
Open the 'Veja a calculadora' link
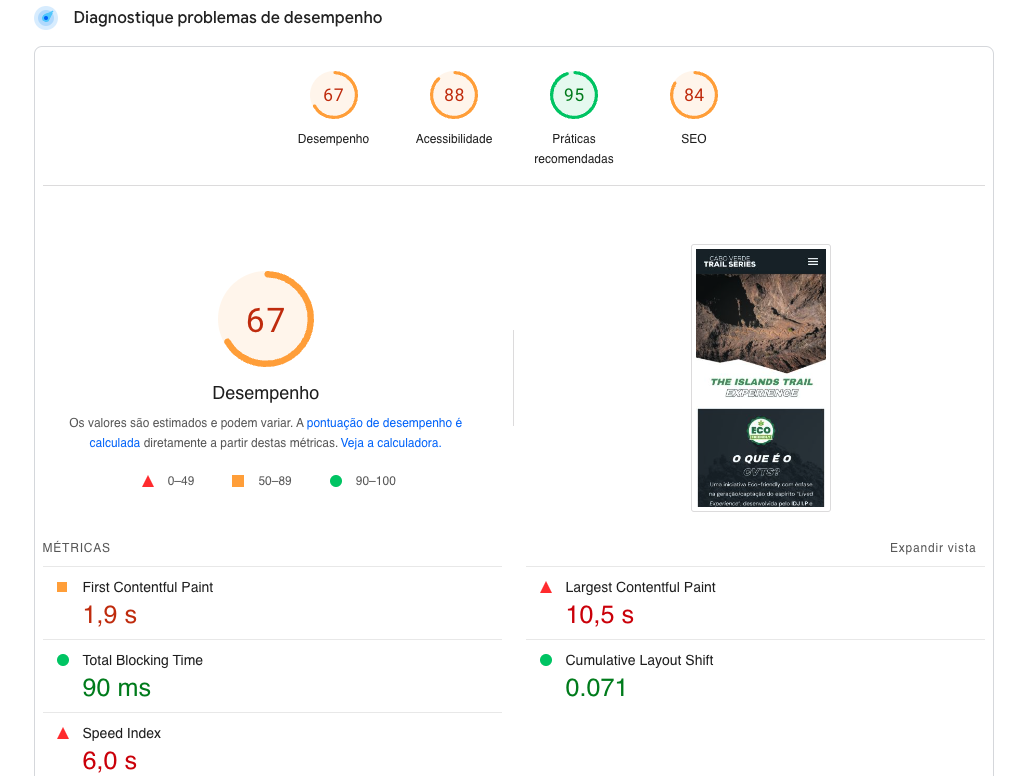pyautogui.click(x=389, y=443)
